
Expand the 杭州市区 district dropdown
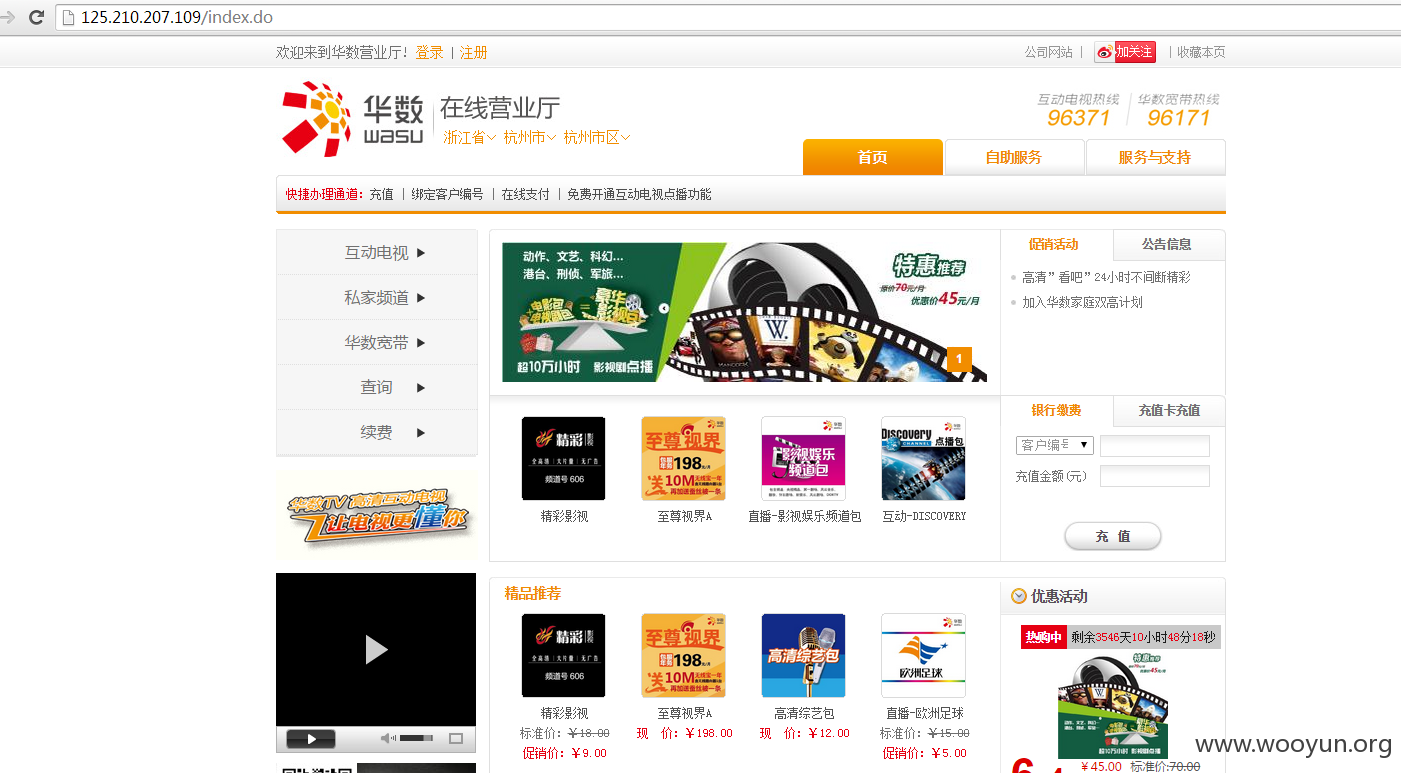(597, 137)
